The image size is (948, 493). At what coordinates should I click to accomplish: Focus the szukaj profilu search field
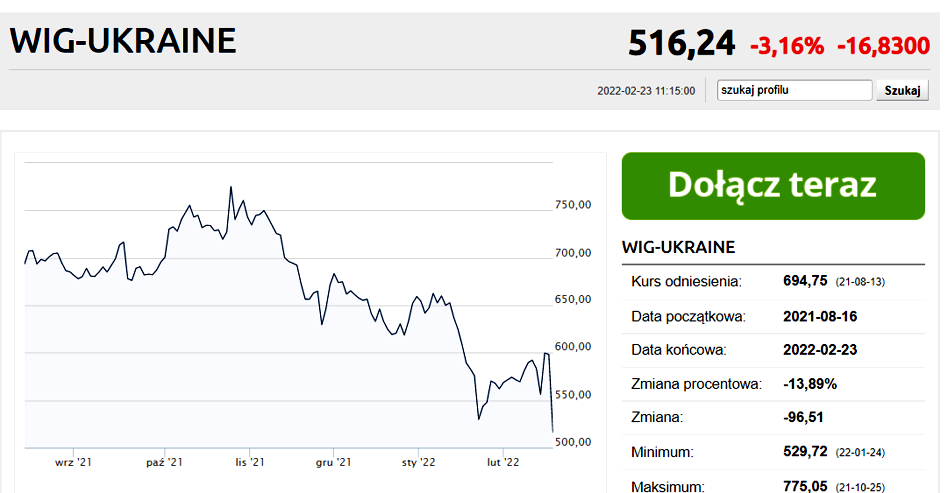click(x=794, y=90)
